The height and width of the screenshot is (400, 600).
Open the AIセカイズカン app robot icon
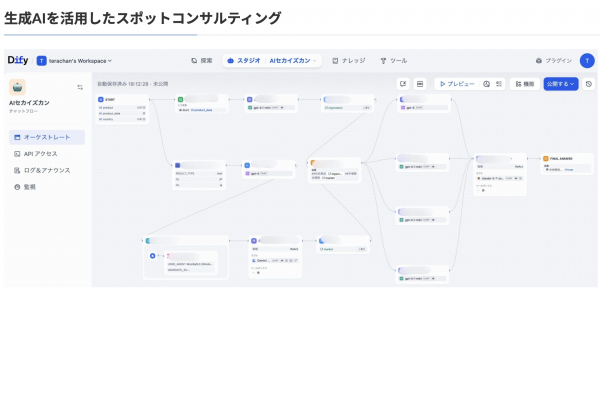(x=18, y=87)
